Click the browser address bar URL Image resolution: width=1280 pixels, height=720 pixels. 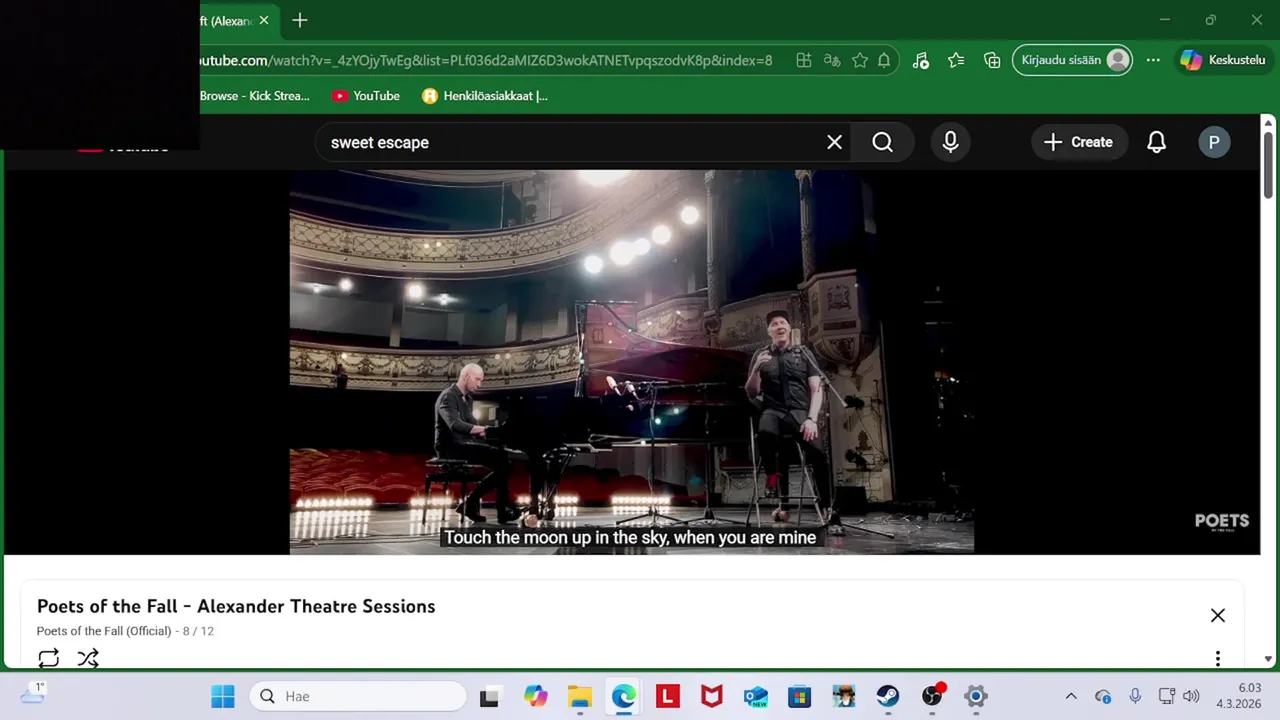tap(486, 60)
